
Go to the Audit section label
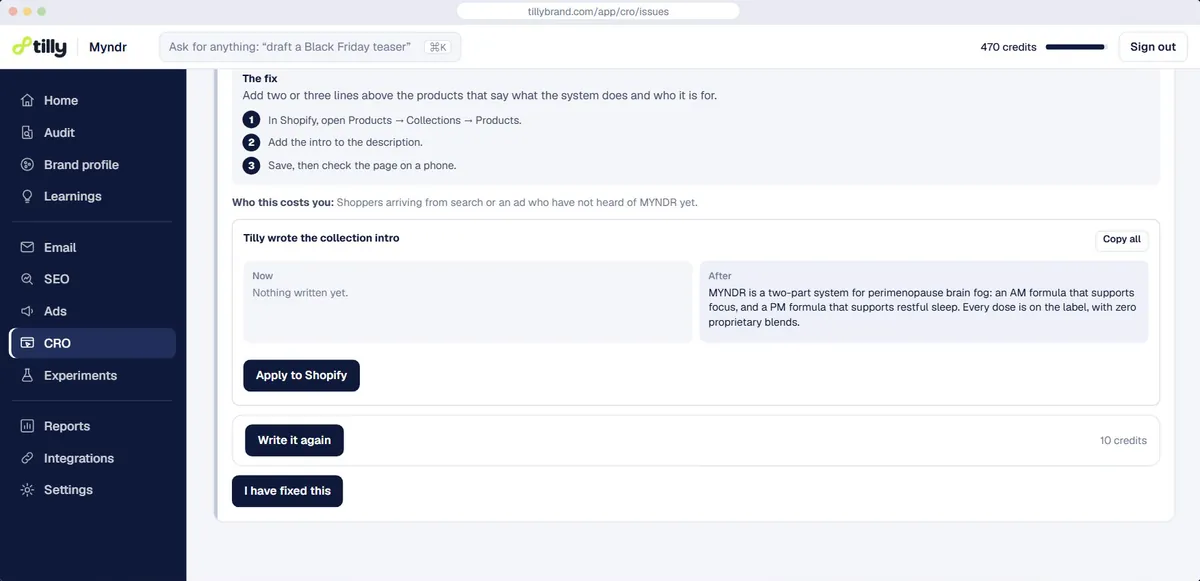tap(59, 132)
